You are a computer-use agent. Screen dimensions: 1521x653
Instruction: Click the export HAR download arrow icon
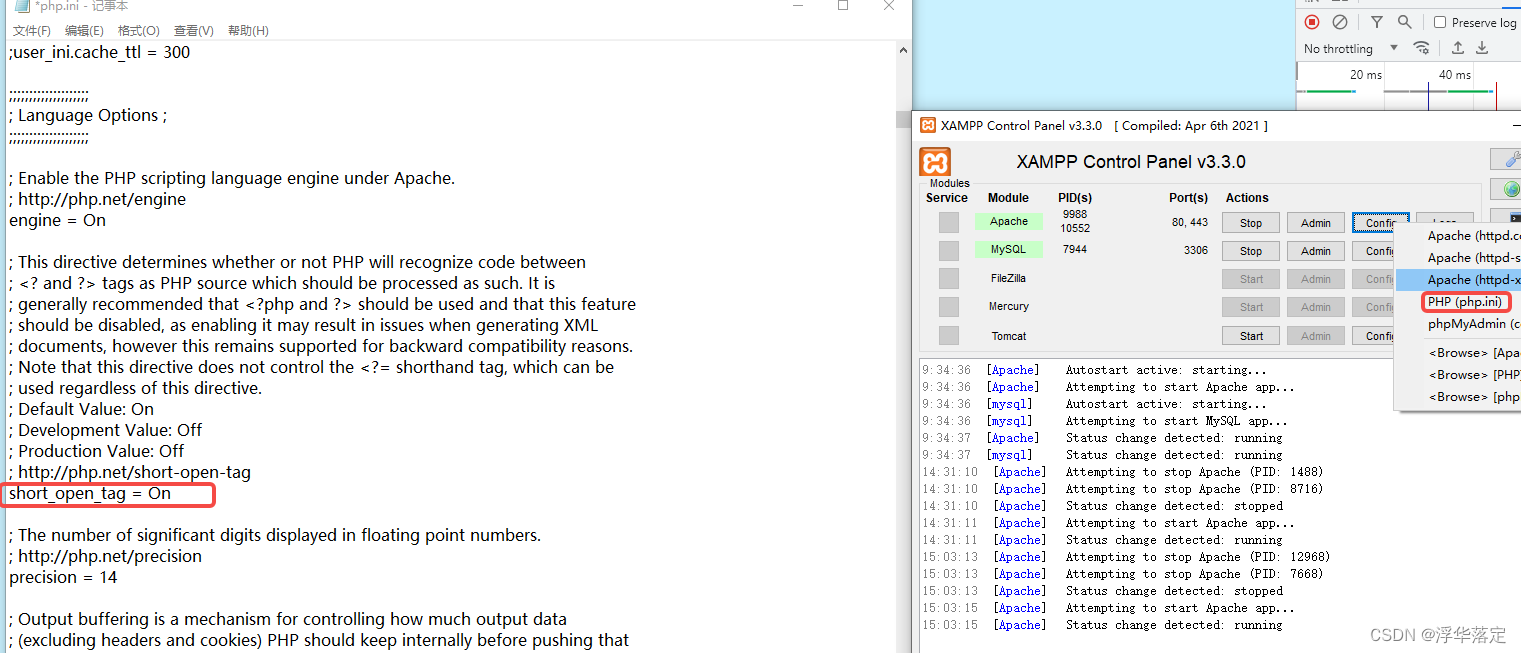point(1482,48)
